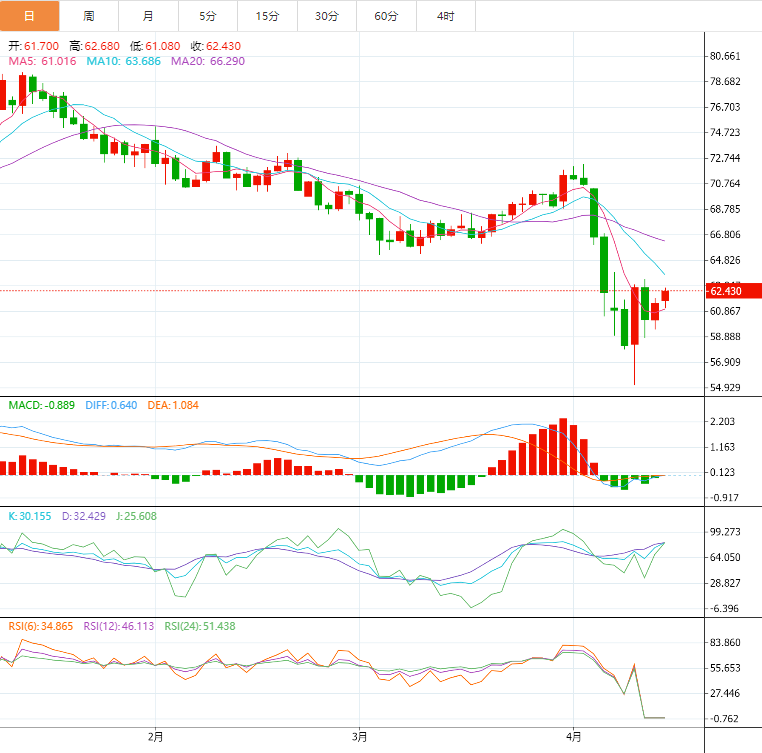The height and width of the screenshot is (753, 762).
Task: Click the 68.785 price axis value
Action: (725, 209)
